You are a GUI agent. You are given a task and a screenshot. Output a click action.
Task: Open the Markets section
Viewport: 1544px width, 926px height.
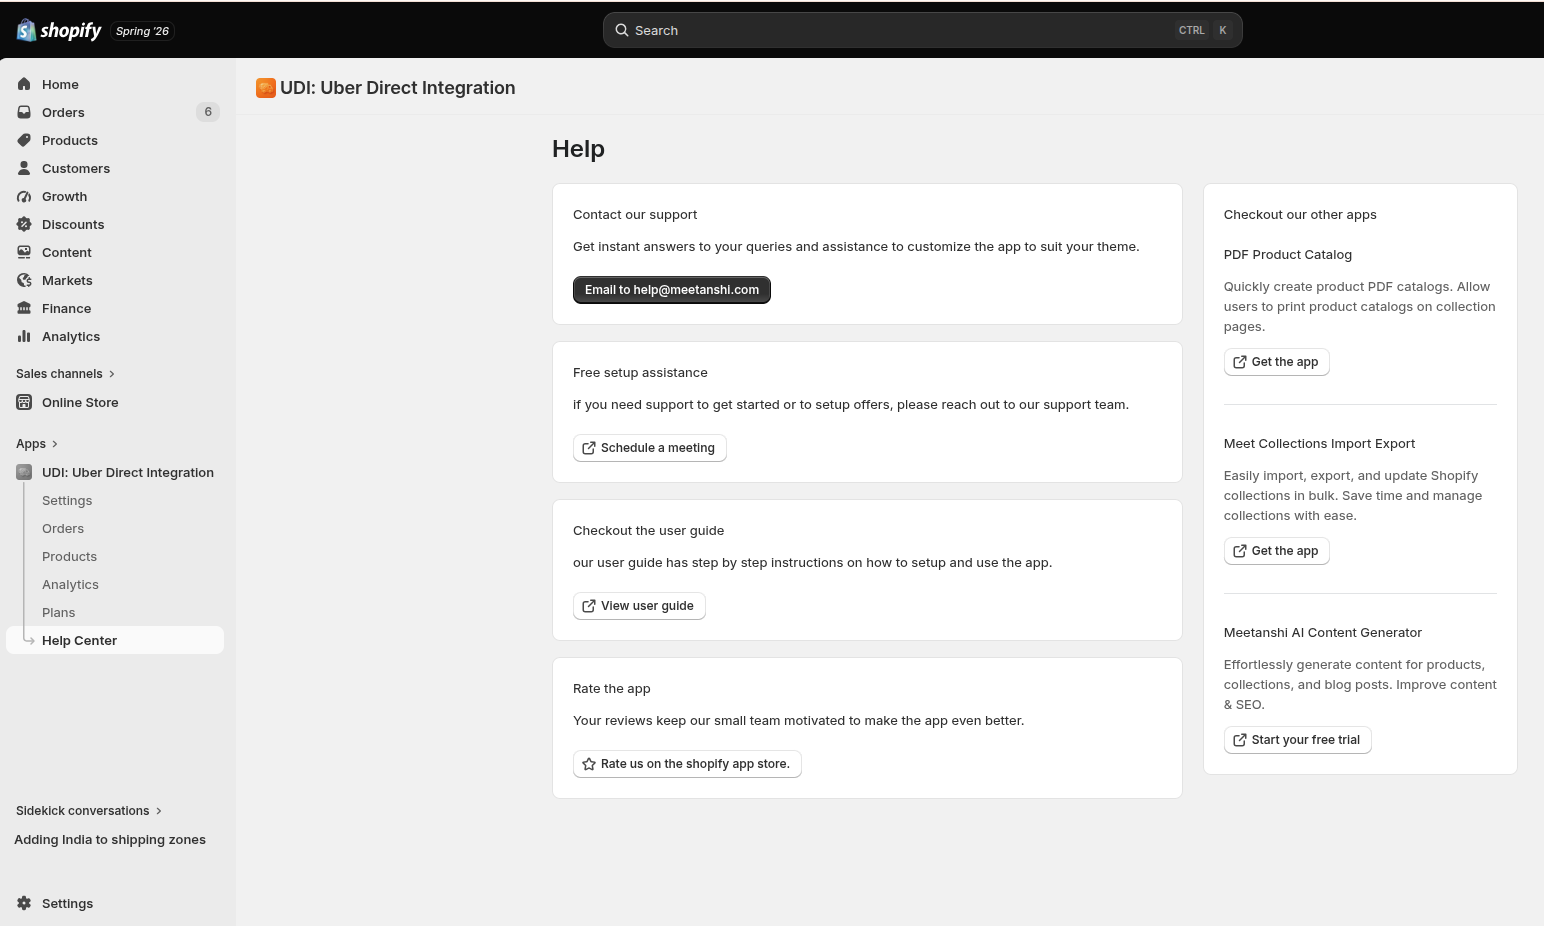pos(115,280)
